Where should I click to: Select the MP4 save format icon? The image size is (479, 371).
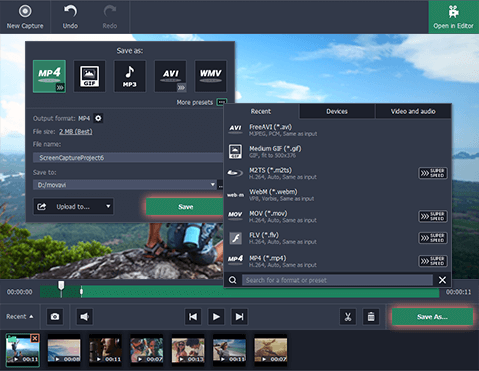[49, 76]
